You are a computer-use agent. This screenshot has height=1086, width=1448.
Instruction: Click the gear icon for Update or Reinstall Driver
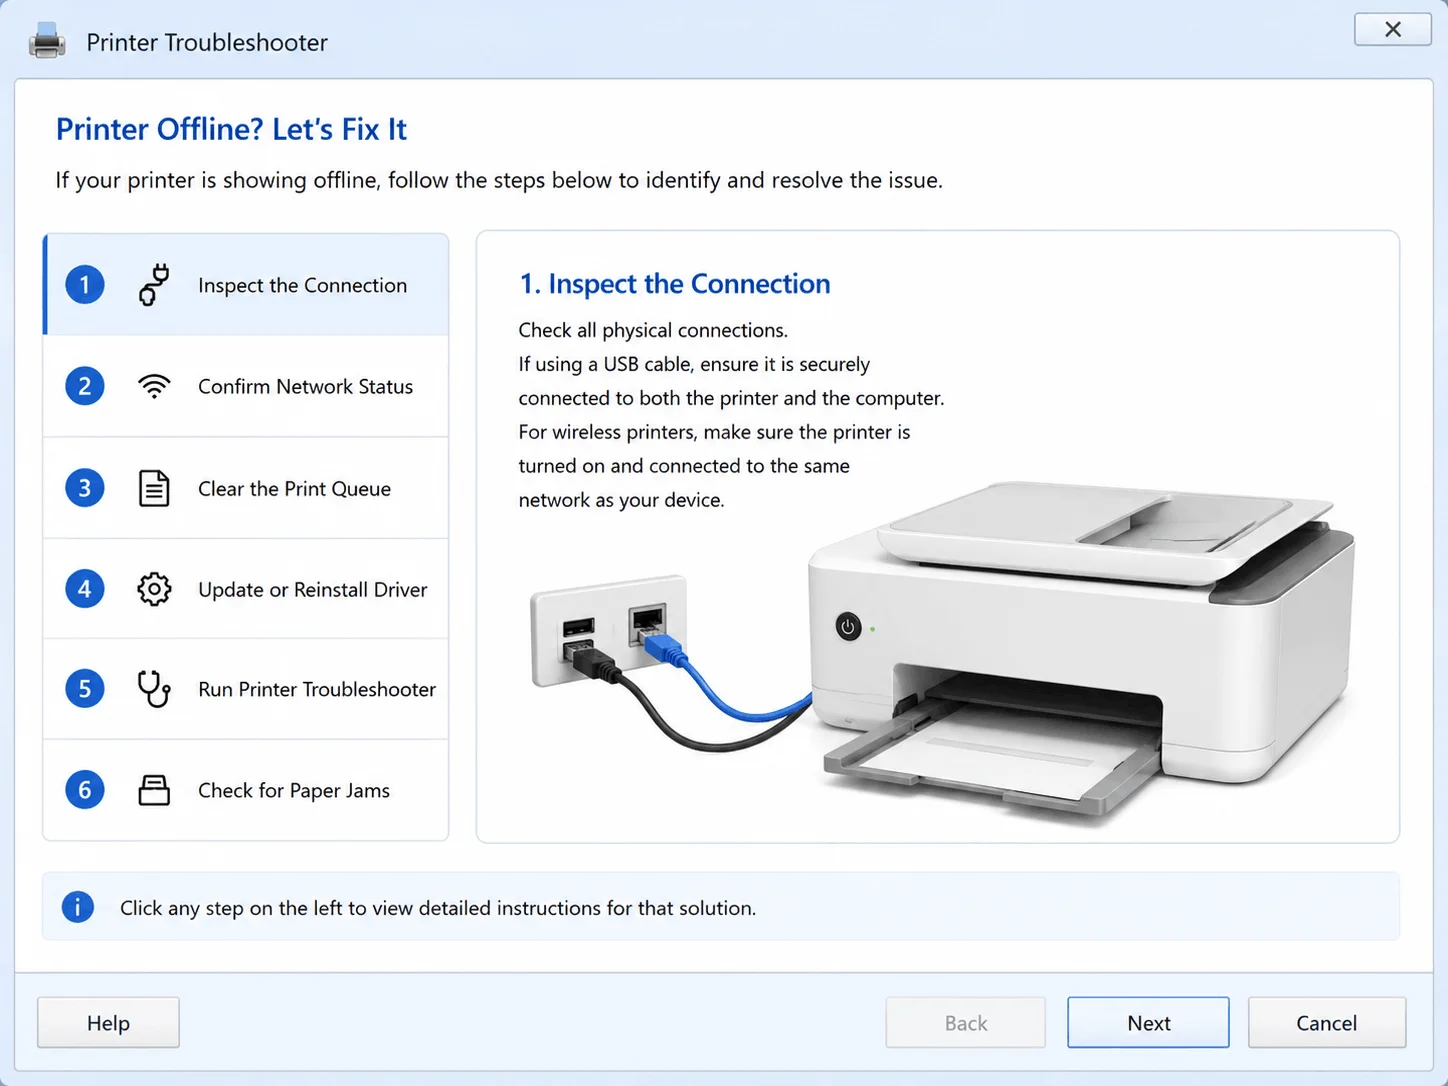coord(154,589)
